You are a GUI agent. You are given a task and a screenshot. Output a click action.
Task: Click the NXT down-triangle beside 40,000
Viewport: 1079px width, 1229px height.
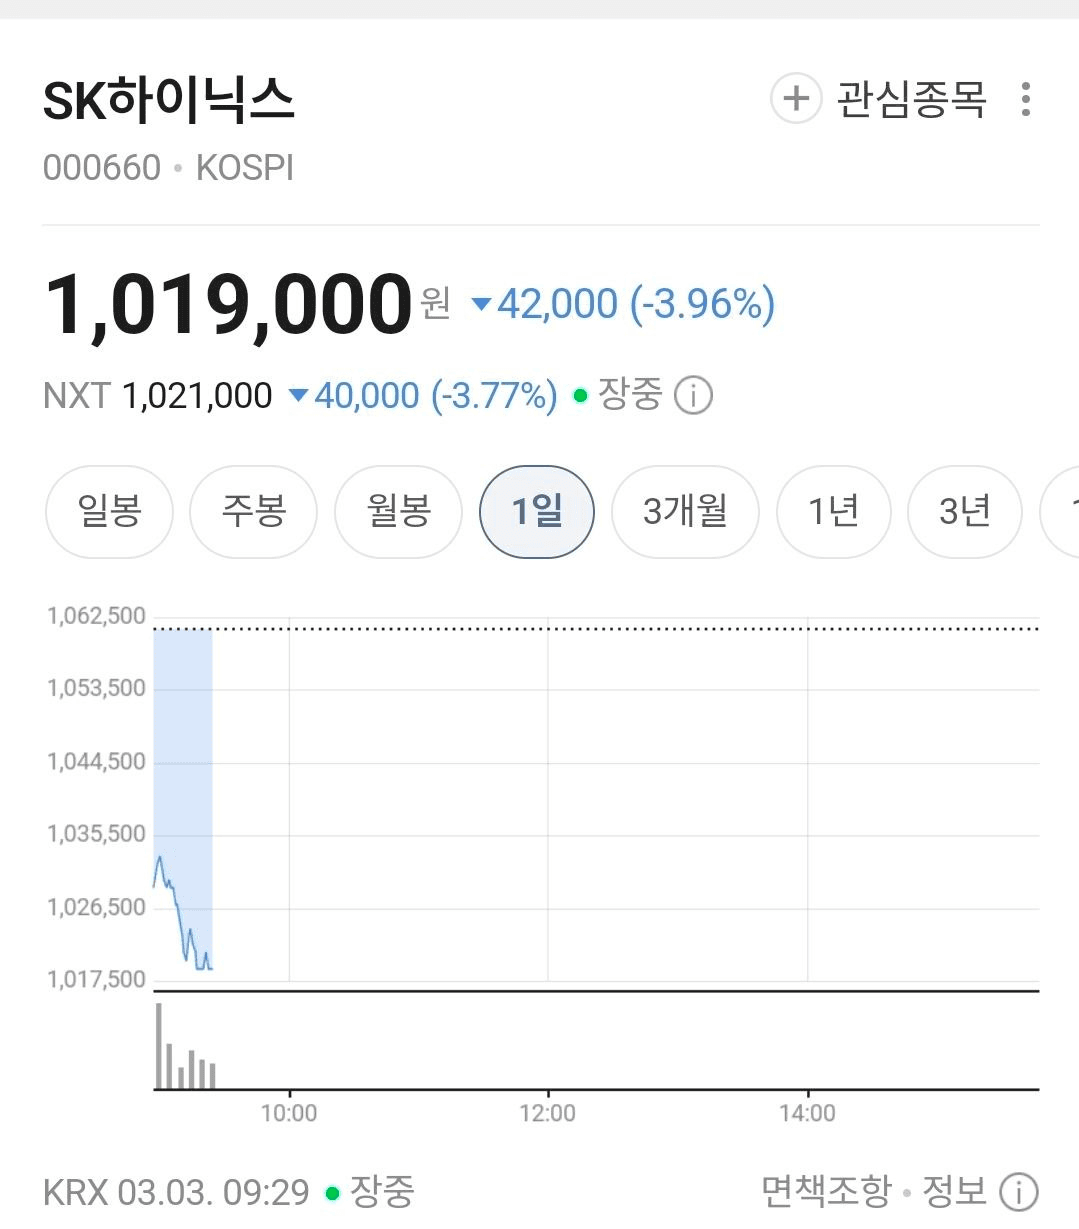click(x=298, y=396)
